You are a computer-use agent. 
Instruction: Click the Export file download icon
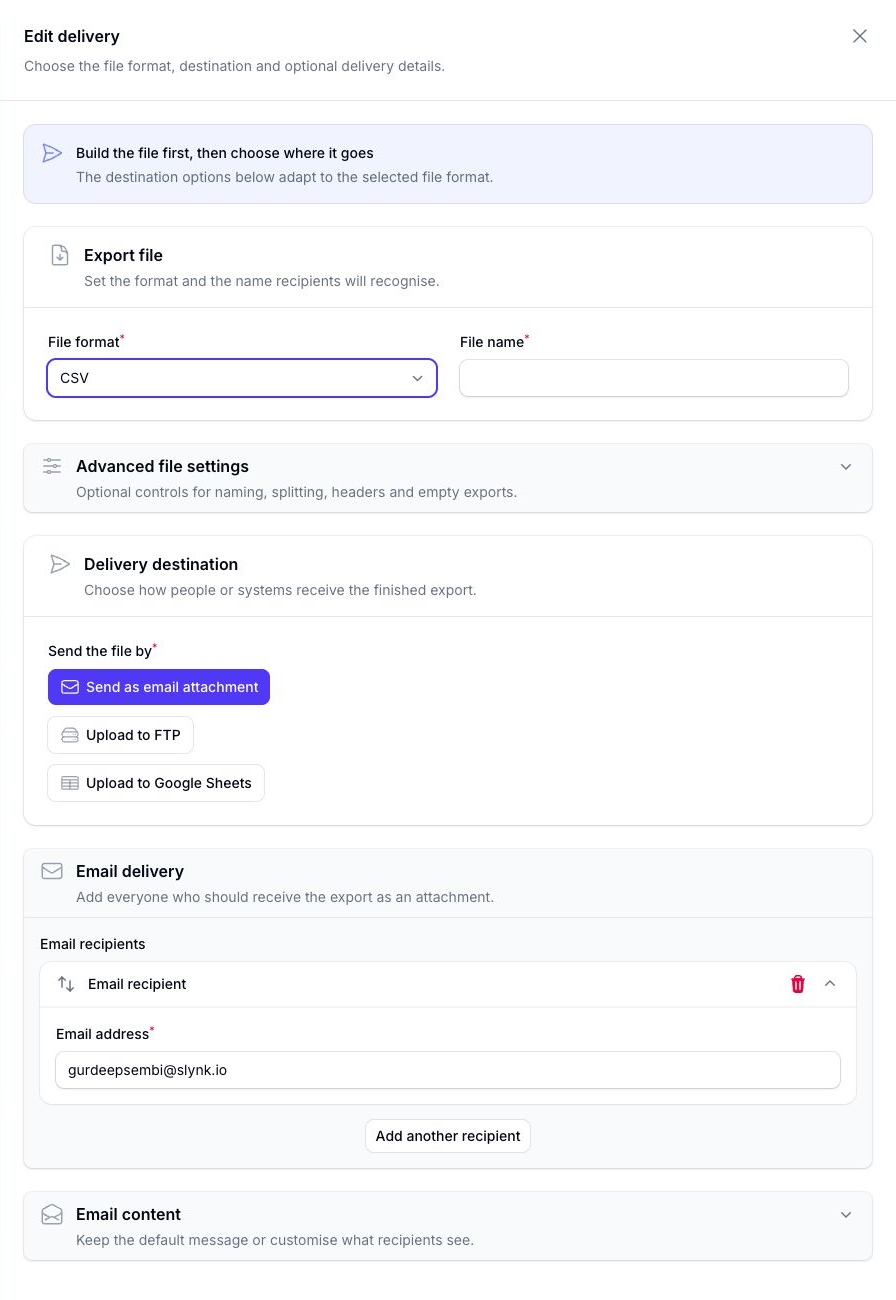pyautogui.click(x=60, y=255)
